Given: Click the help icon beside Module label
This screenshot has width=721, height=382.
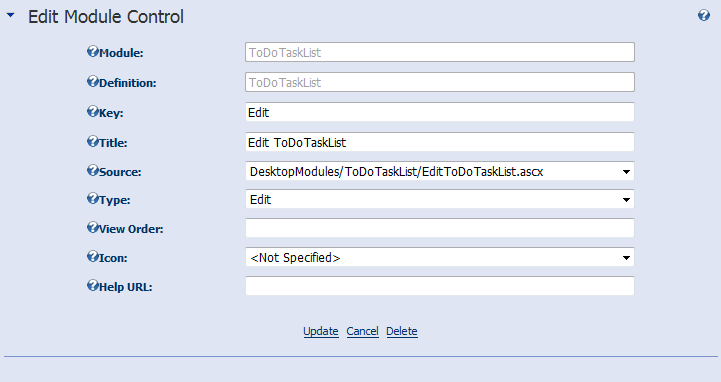Looking at the screenshot, I should click(93, 51).
